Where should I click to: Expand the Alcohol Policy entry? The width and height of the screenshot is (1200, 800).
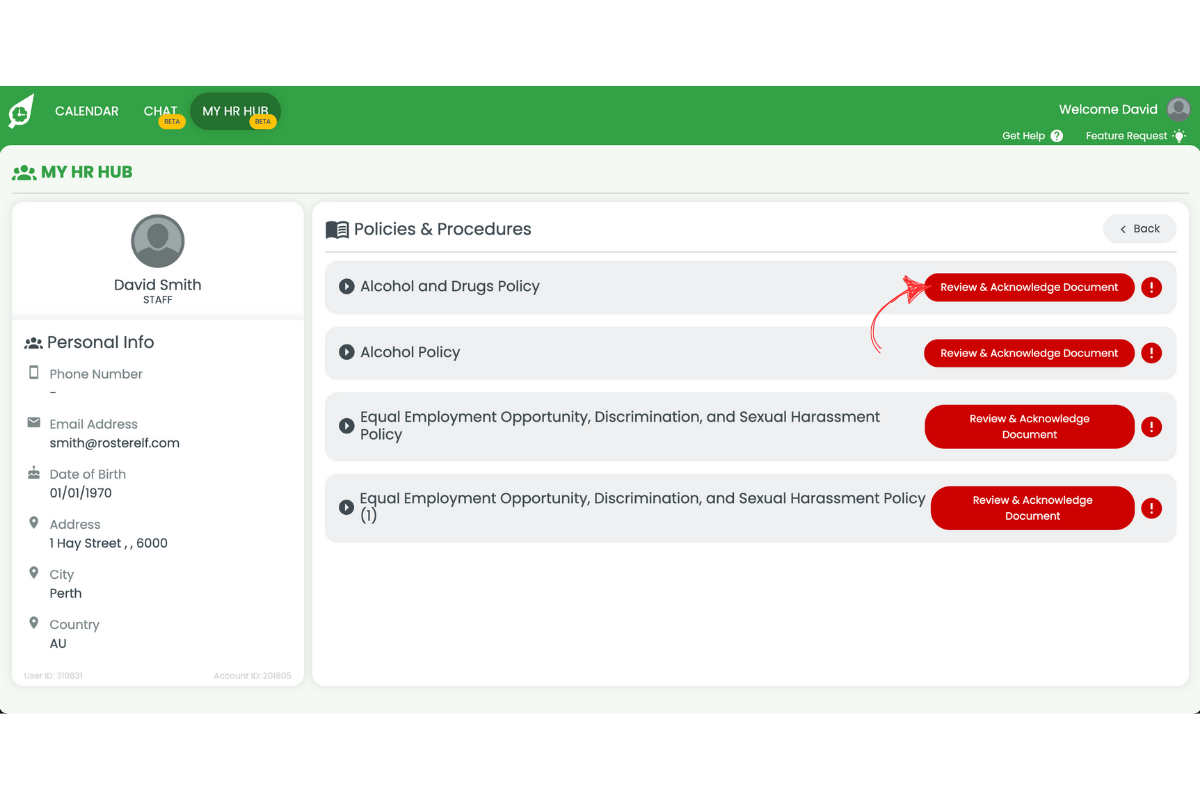point(347,352)
